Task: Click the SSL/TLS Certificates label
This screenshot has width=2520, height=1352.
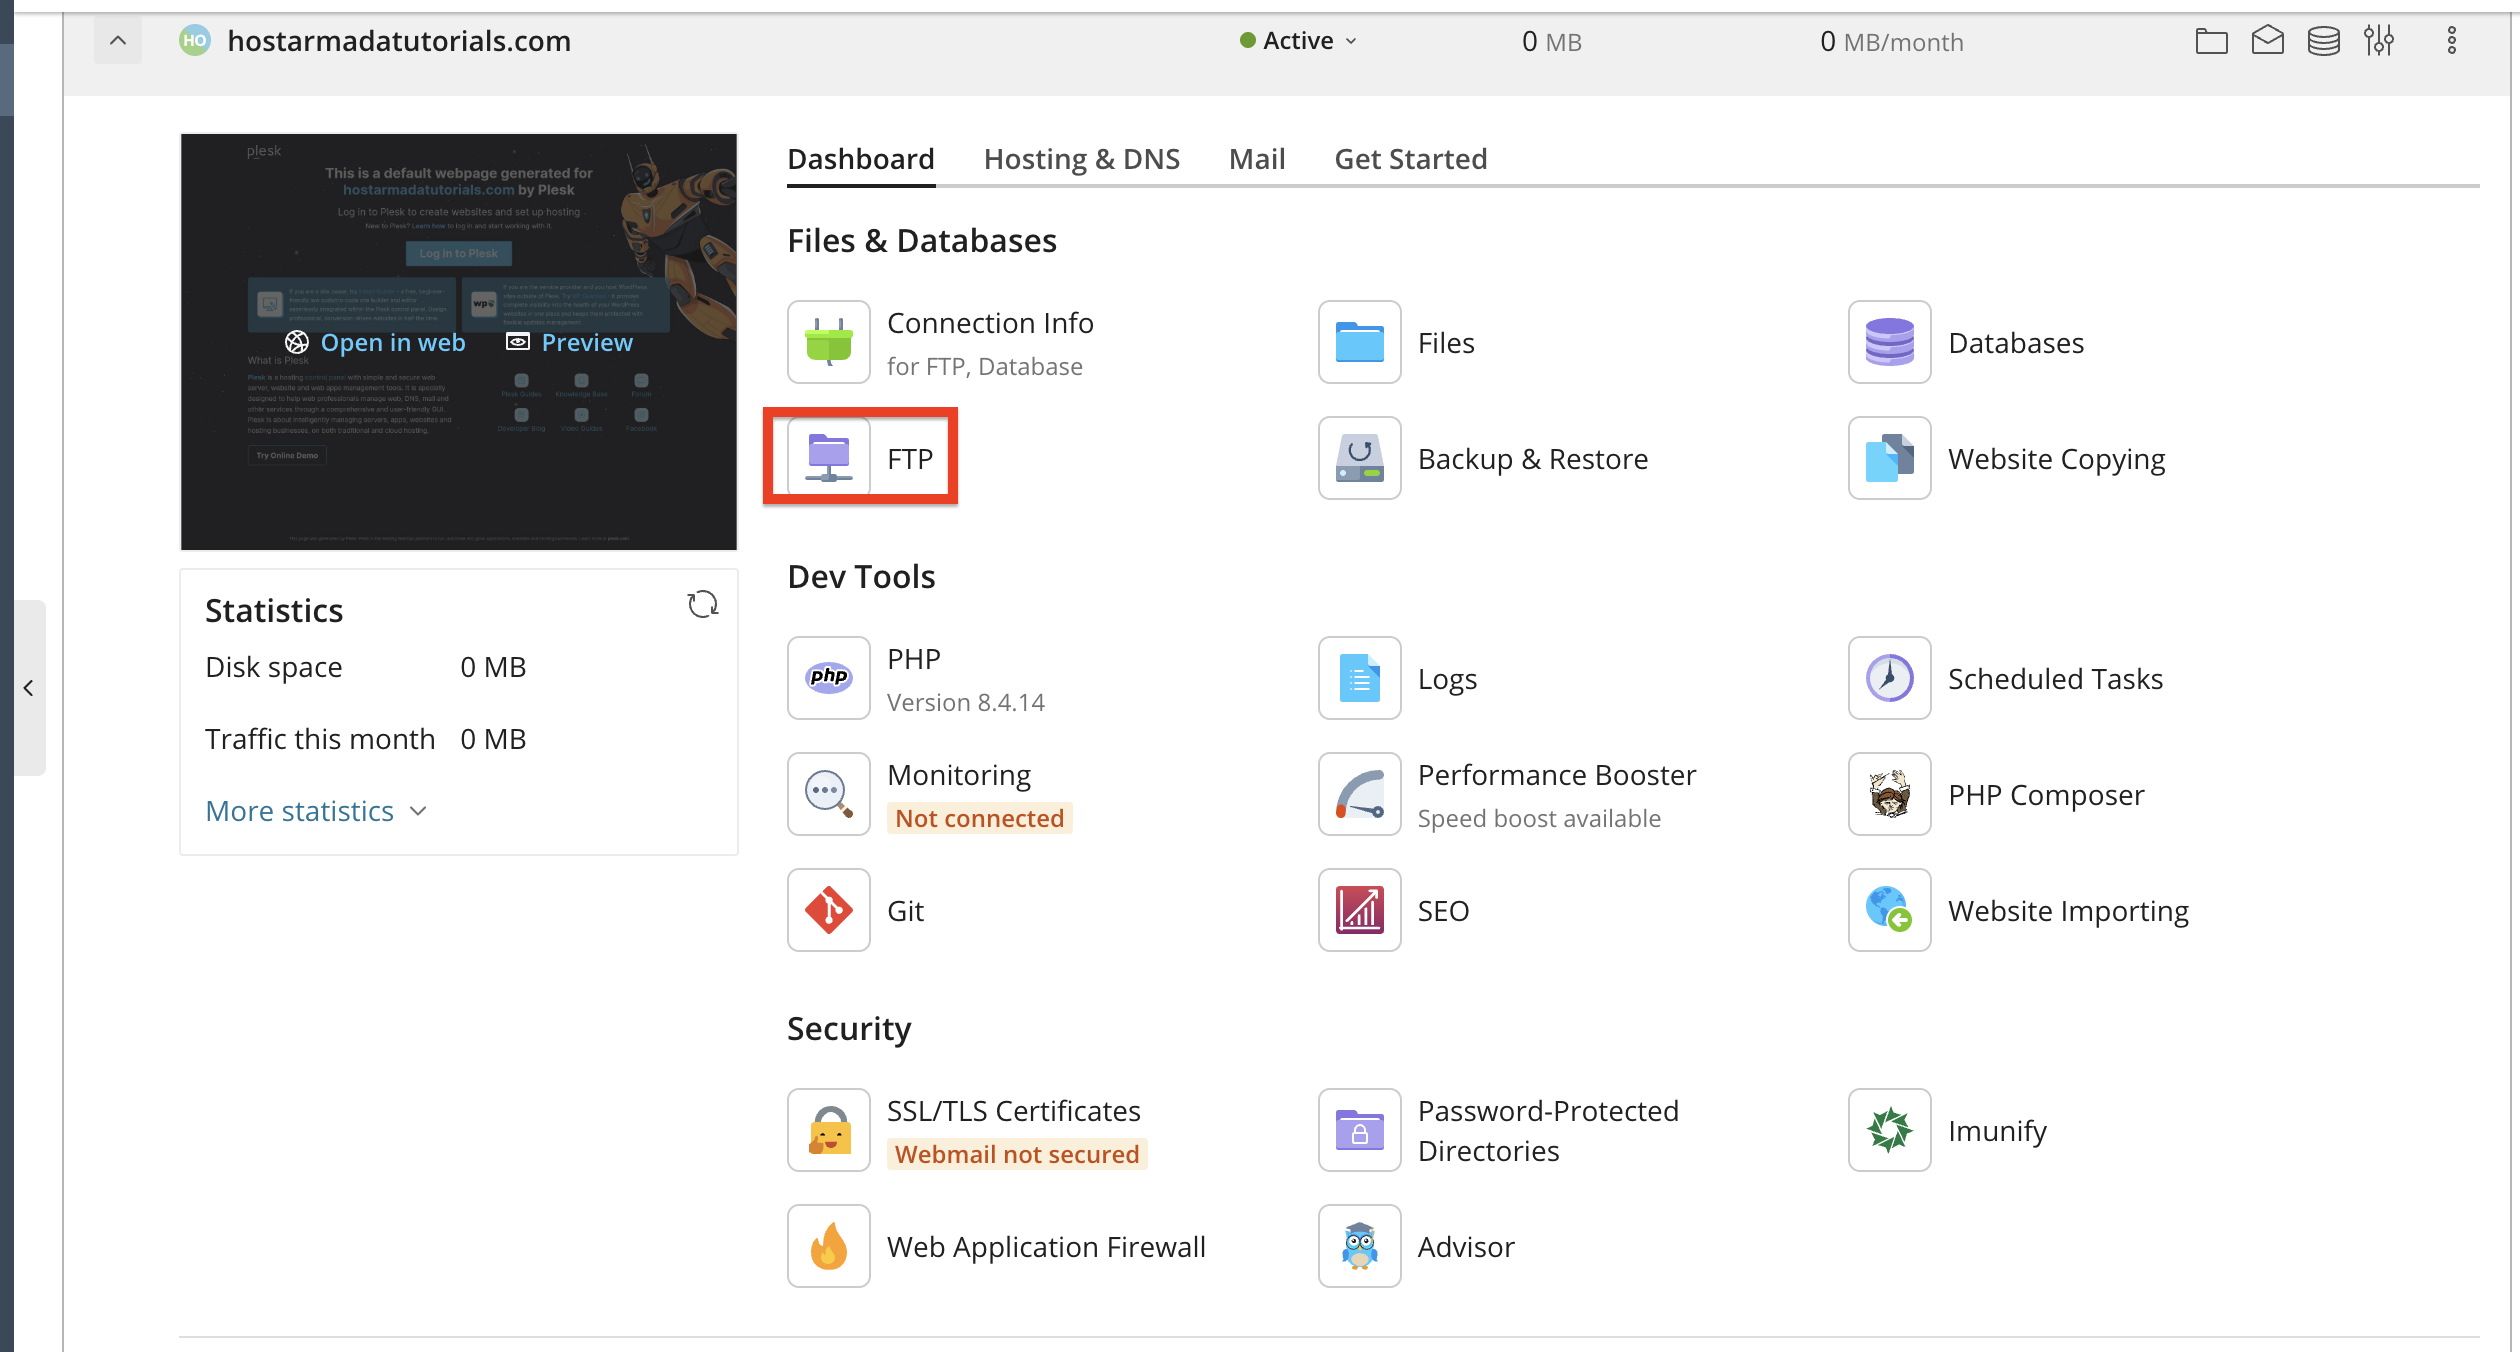Action: (x=1014, y=1111)
